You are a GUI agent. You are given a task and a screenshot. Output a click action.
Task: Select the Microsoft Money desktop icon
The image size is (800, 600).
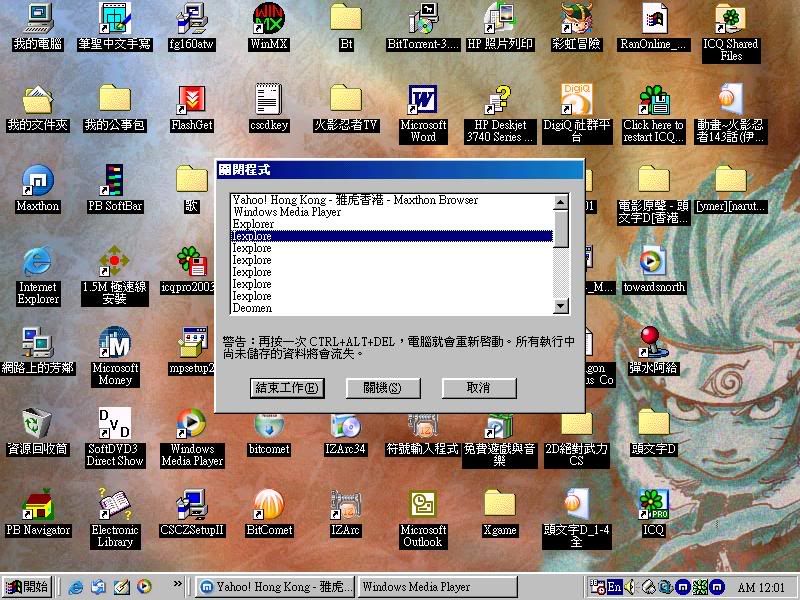pos(115,344)
